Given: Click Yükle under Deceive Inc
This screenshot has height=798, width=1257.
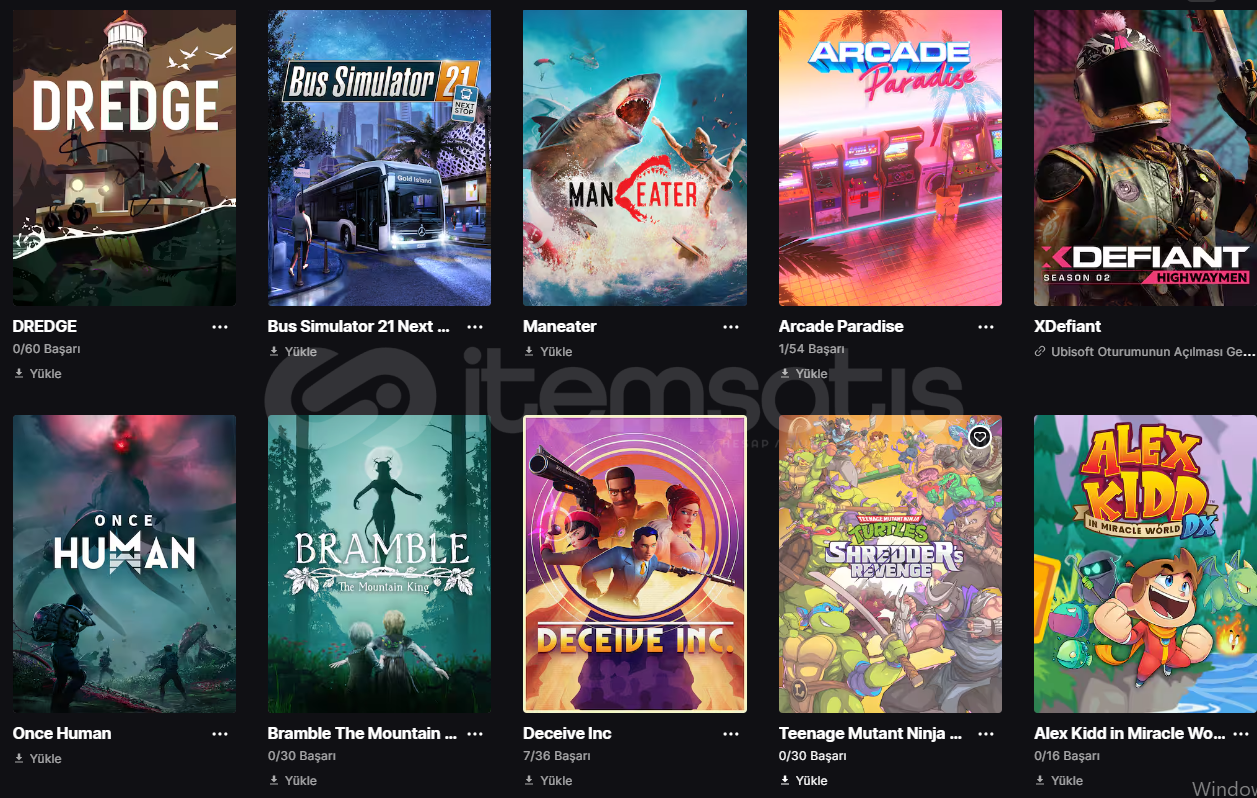Looking at the screenshot, I should [x=556, y=780].
